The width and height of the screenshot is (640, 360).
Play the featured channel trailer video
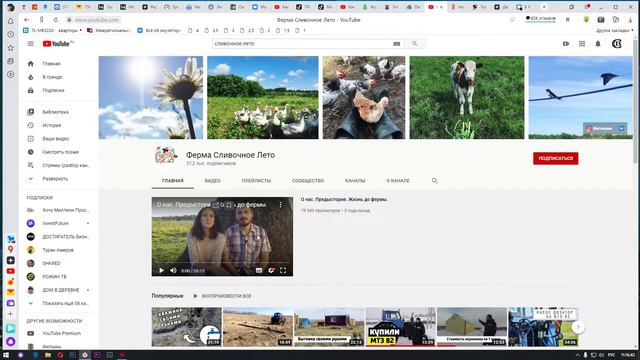coord(161,270)
